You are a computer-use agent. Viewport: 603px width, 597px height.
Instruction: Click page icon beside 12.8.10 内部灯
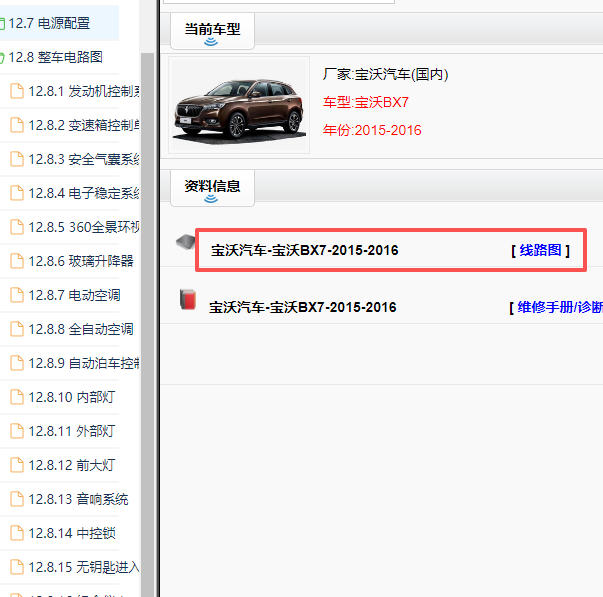tap(17, 397)
